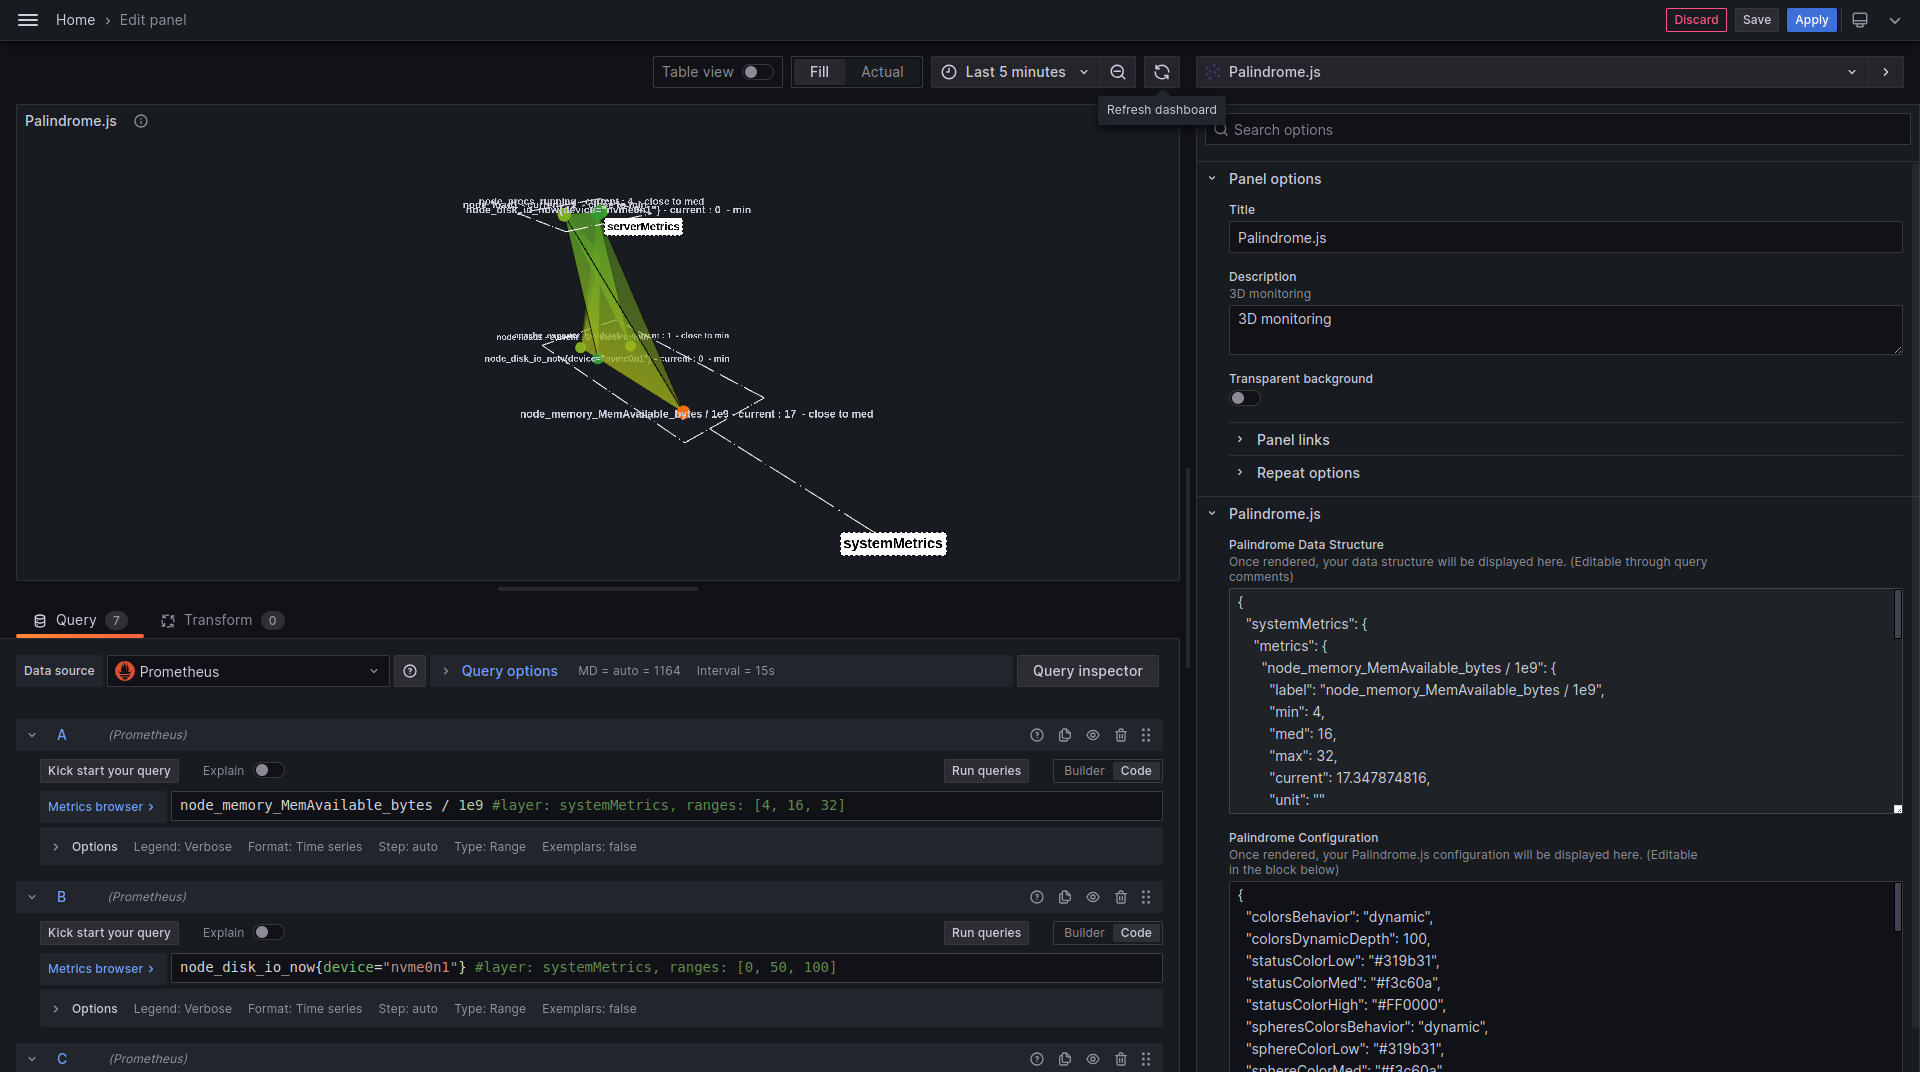Collapse query C row

pos(32,1059)
